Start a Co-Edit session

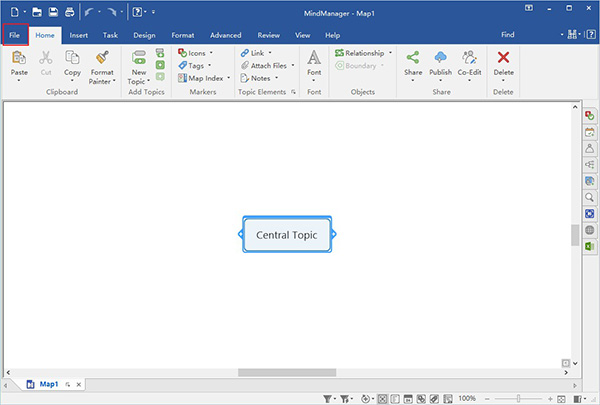(x=470, y=59)
